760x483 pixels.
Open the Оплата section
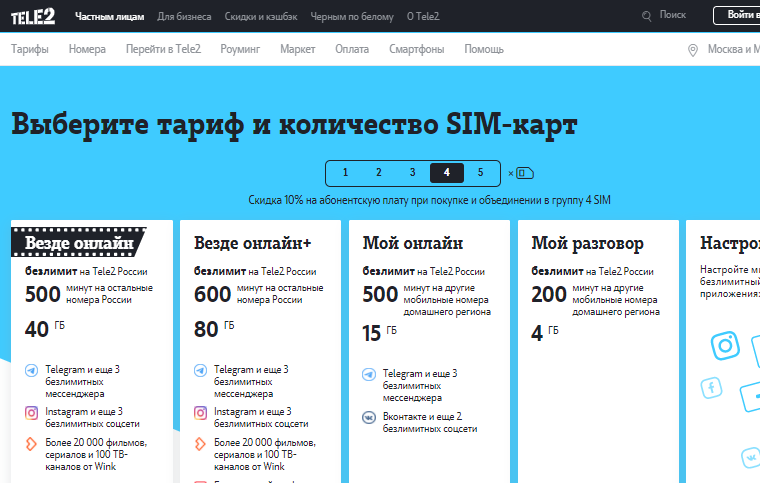tap(352, 49)
